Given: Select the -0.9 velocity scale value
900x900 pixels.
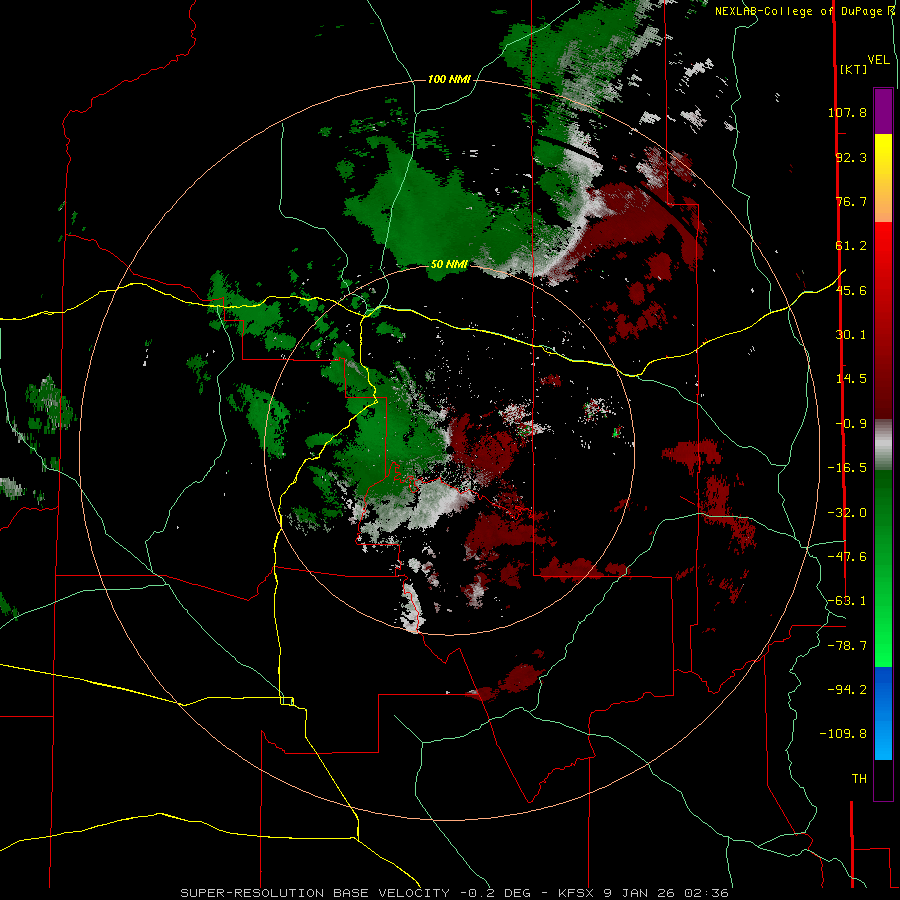Looking at the screenshot, I should pos(851,424).
